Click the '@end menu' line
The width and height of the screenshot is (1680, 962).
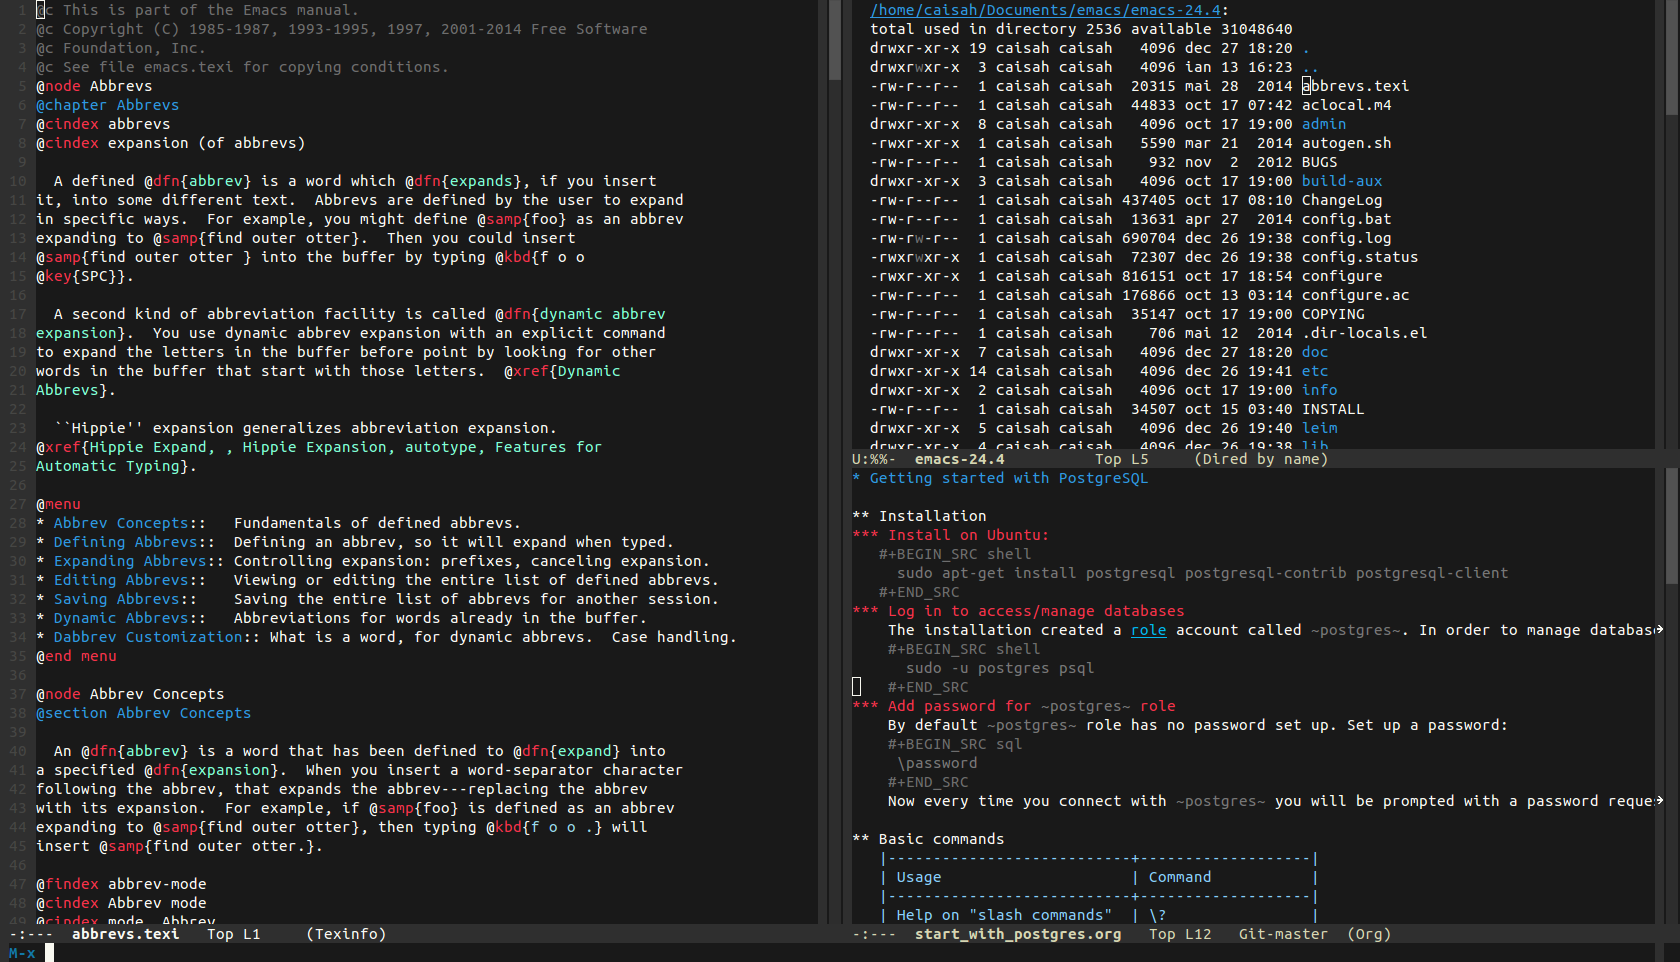(76, 656)
